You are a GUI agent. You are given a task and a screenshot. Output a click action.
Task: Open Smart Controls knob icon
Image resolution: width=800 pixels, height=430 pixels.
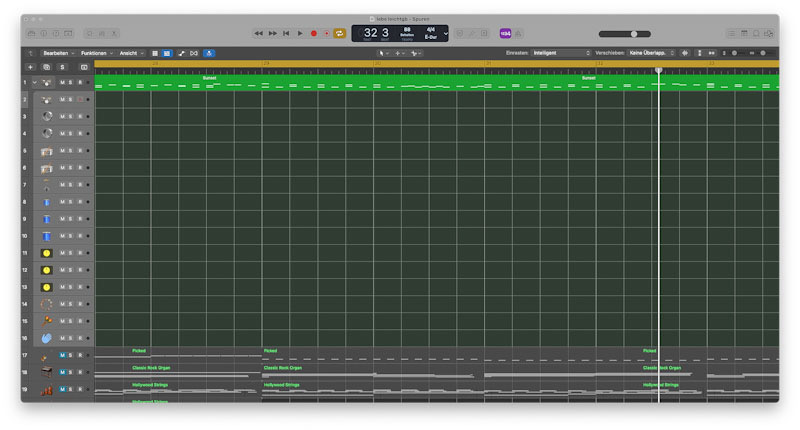pos(89,34)
